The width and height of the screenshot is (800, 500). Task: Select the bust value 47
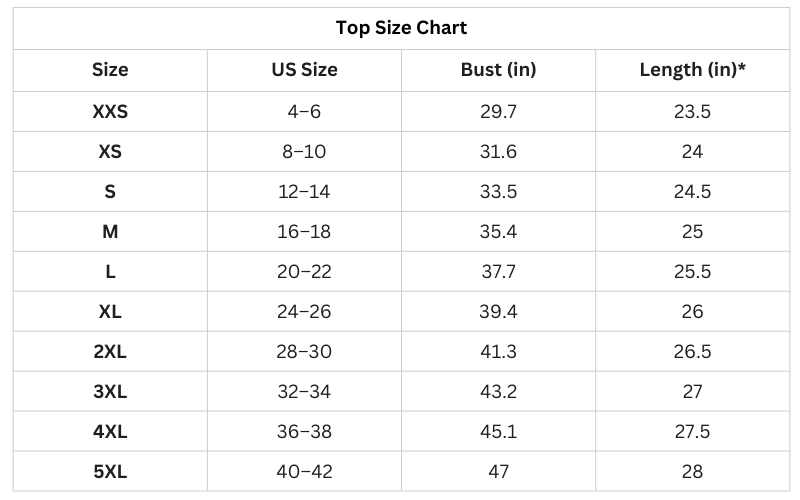[x=498, y=471]
